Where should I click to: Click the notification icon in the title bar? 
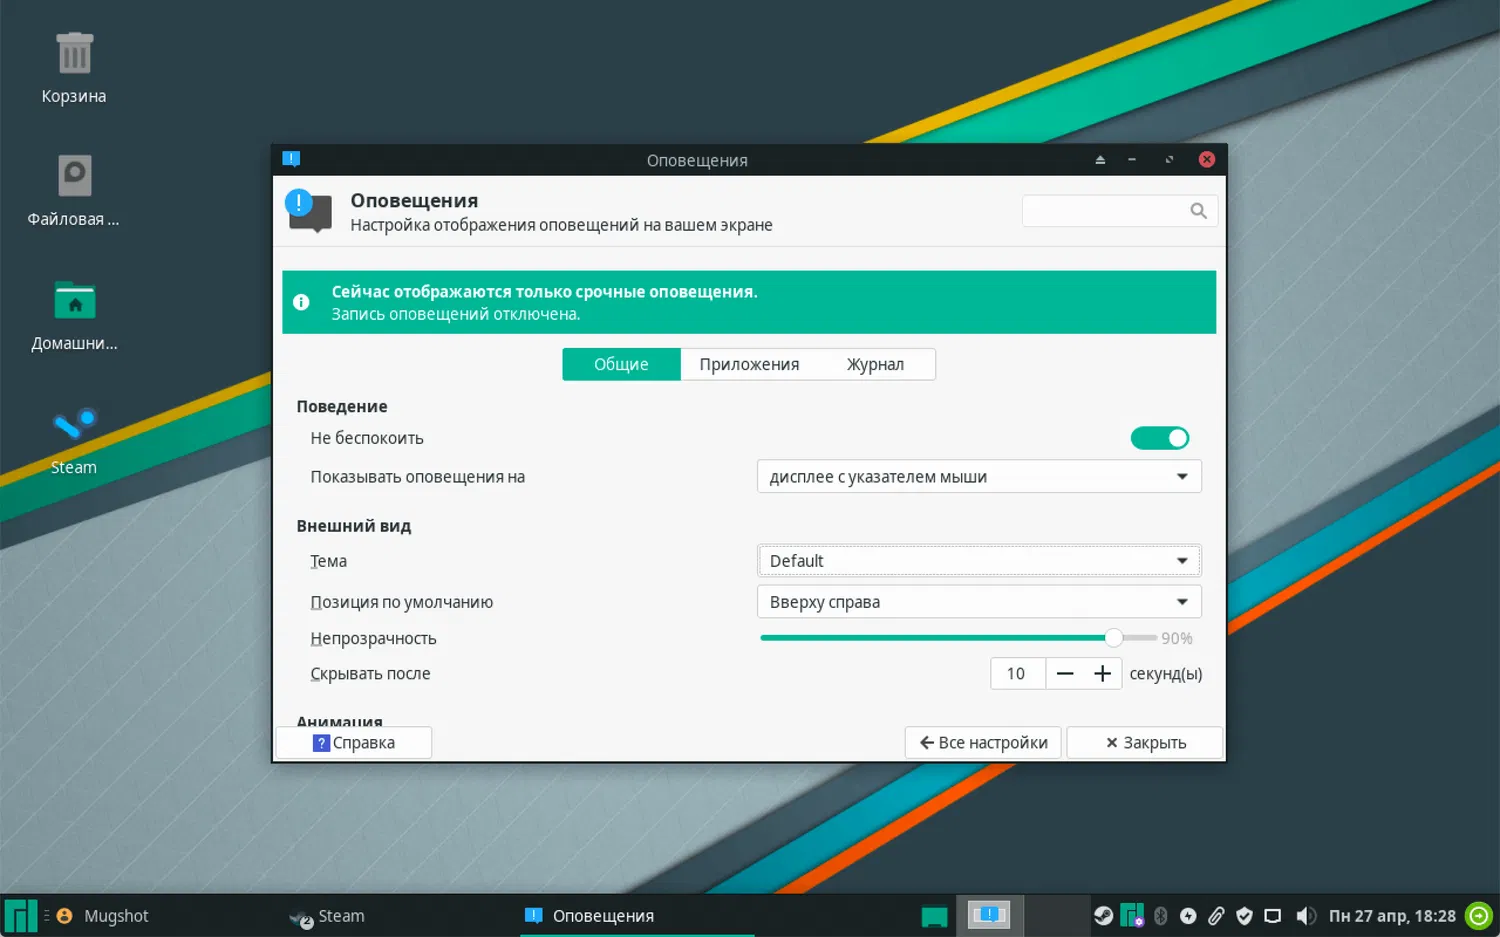(291, 159)
